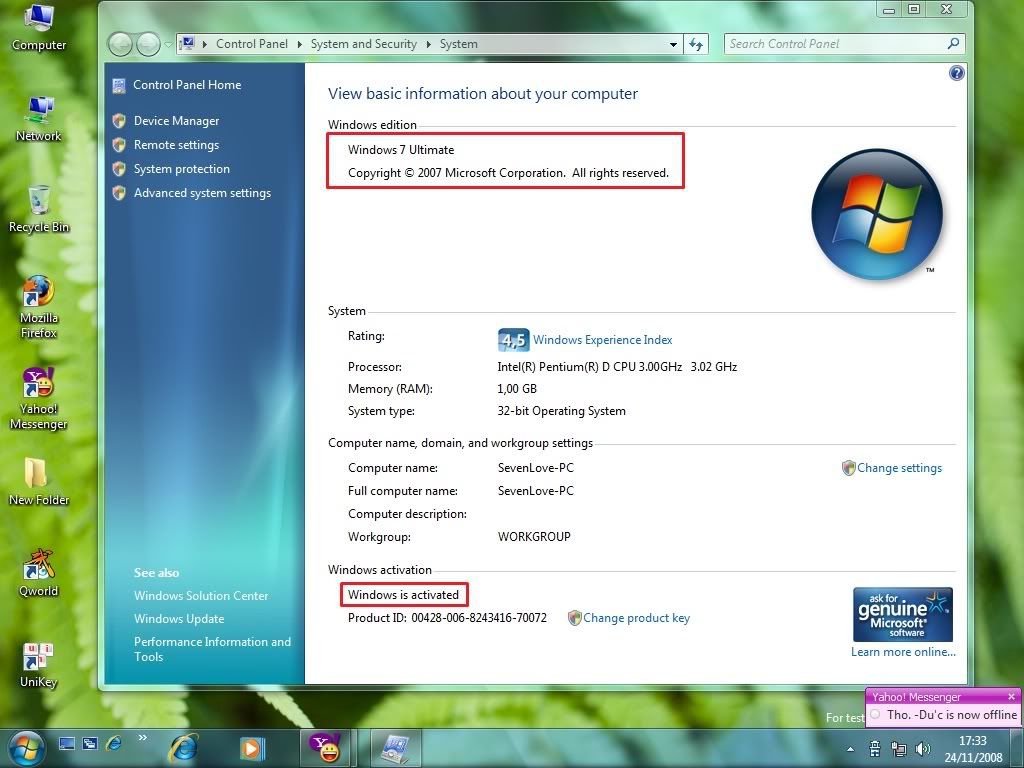The image size is (1024, 768).
Task: Close the Yahoo! Messenger notification popup
Action: pyautogui.click(x=1011, y=696)
